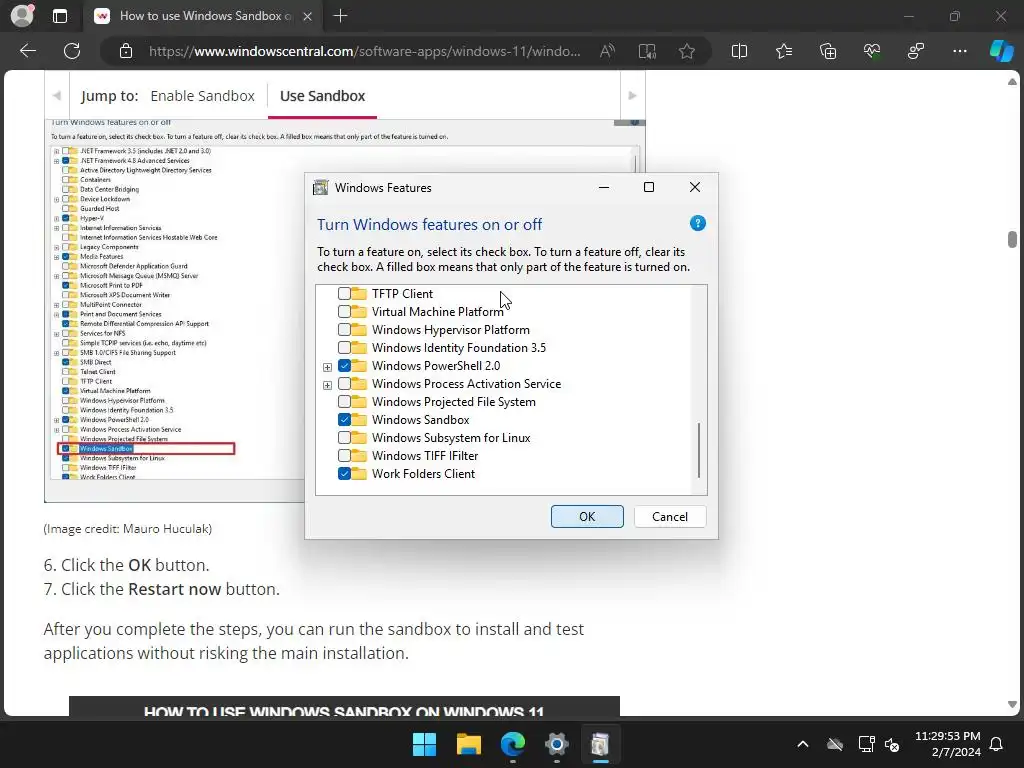Open split screen icon
Screen dimensions: 1024x768
739,51
